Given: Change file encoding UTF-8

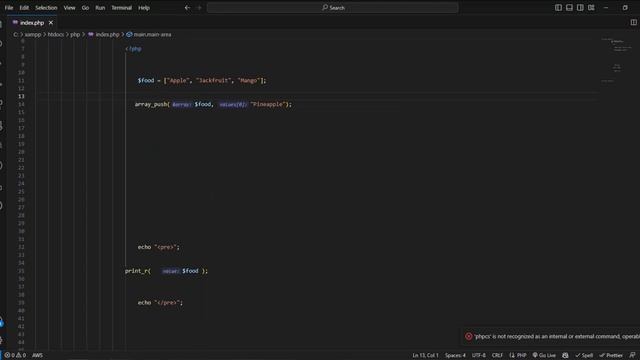Looking at the screenshot, I should 479,355.
